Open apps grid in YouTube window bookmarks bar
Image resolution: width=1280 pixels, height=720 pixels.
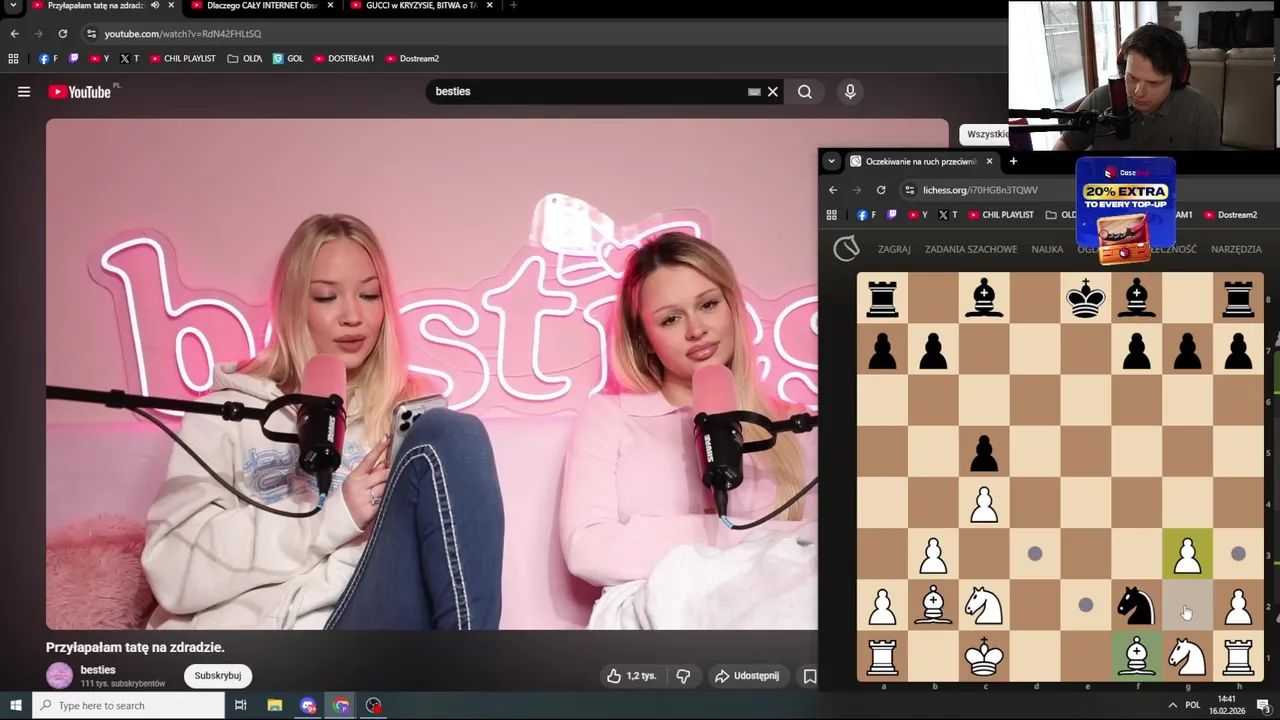[x=13, y=59]
